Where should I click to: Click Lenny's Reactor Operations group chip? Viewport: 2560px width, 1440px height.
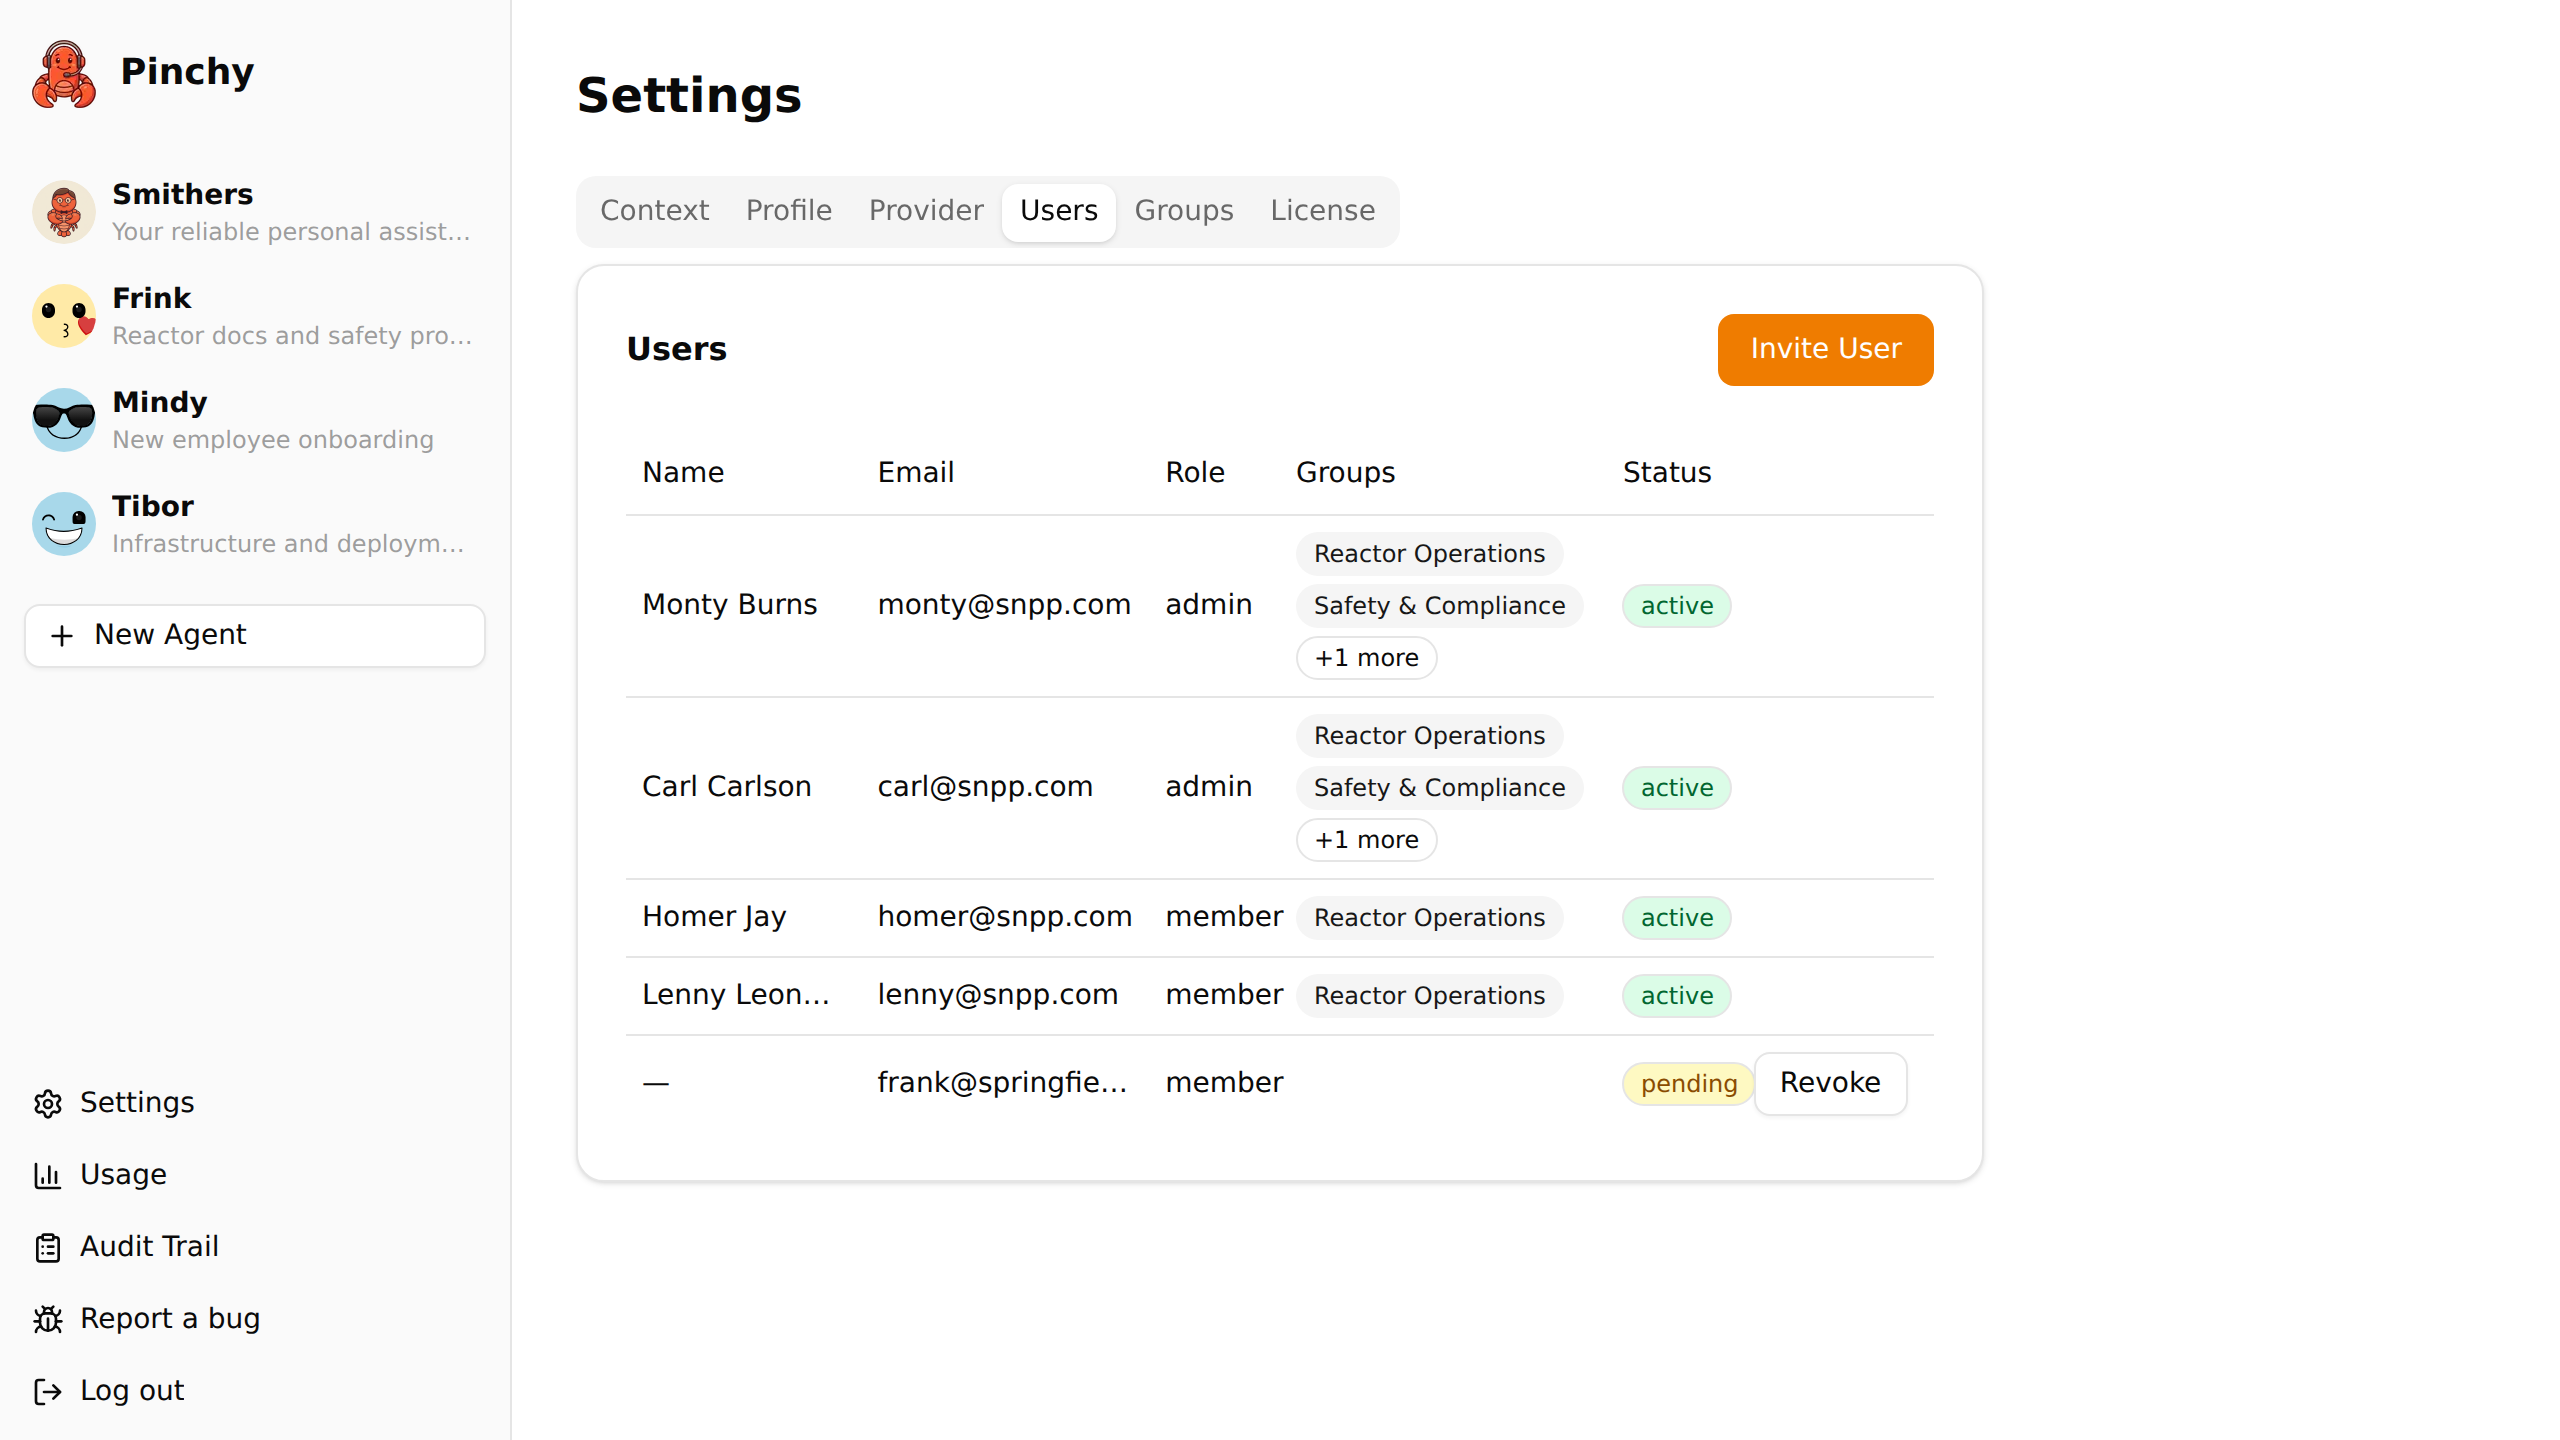1428,995
